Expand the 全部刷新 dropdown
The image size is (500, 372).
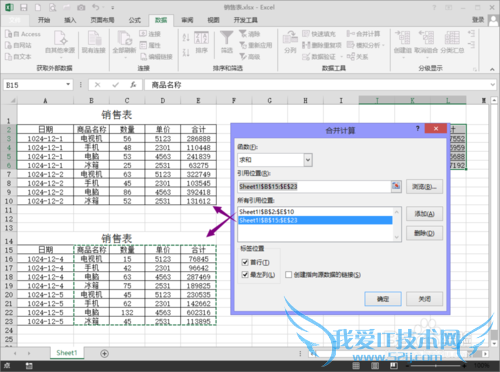coord(125,57)
